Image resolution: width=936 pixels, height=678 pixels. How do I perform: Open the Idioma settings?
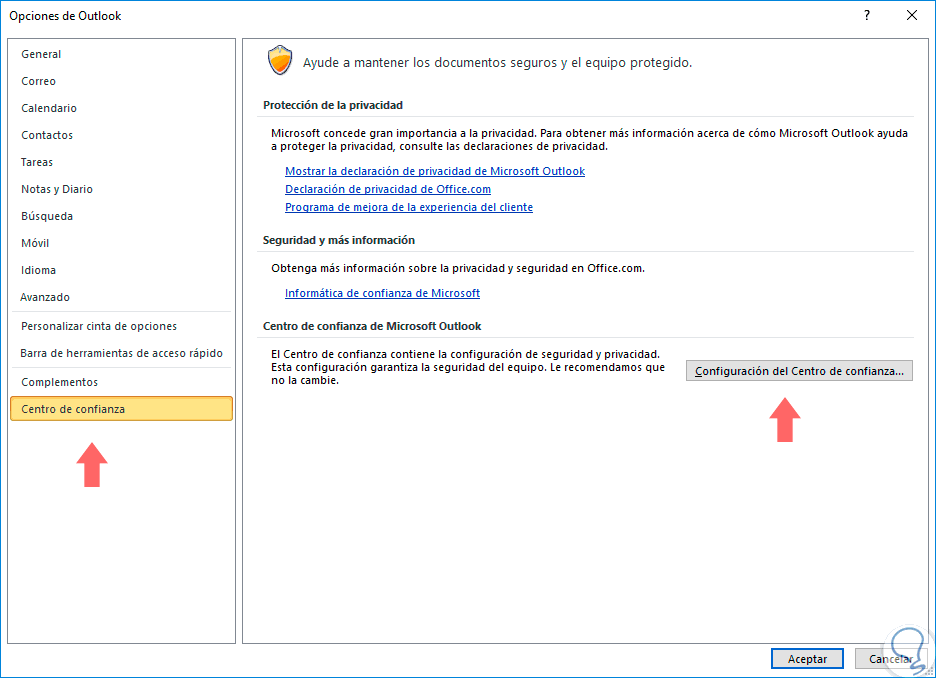[x=39, y=270]
